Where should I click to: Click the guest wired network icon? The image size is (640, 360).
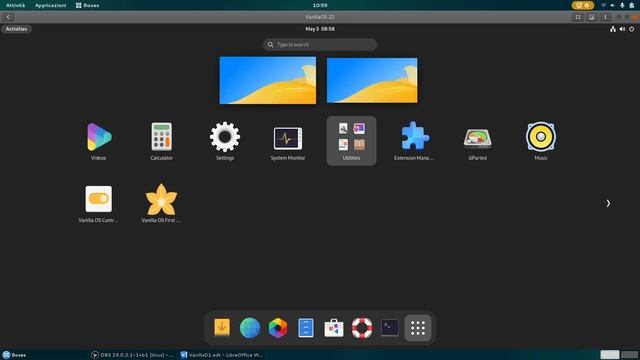(x=613, y=29)
